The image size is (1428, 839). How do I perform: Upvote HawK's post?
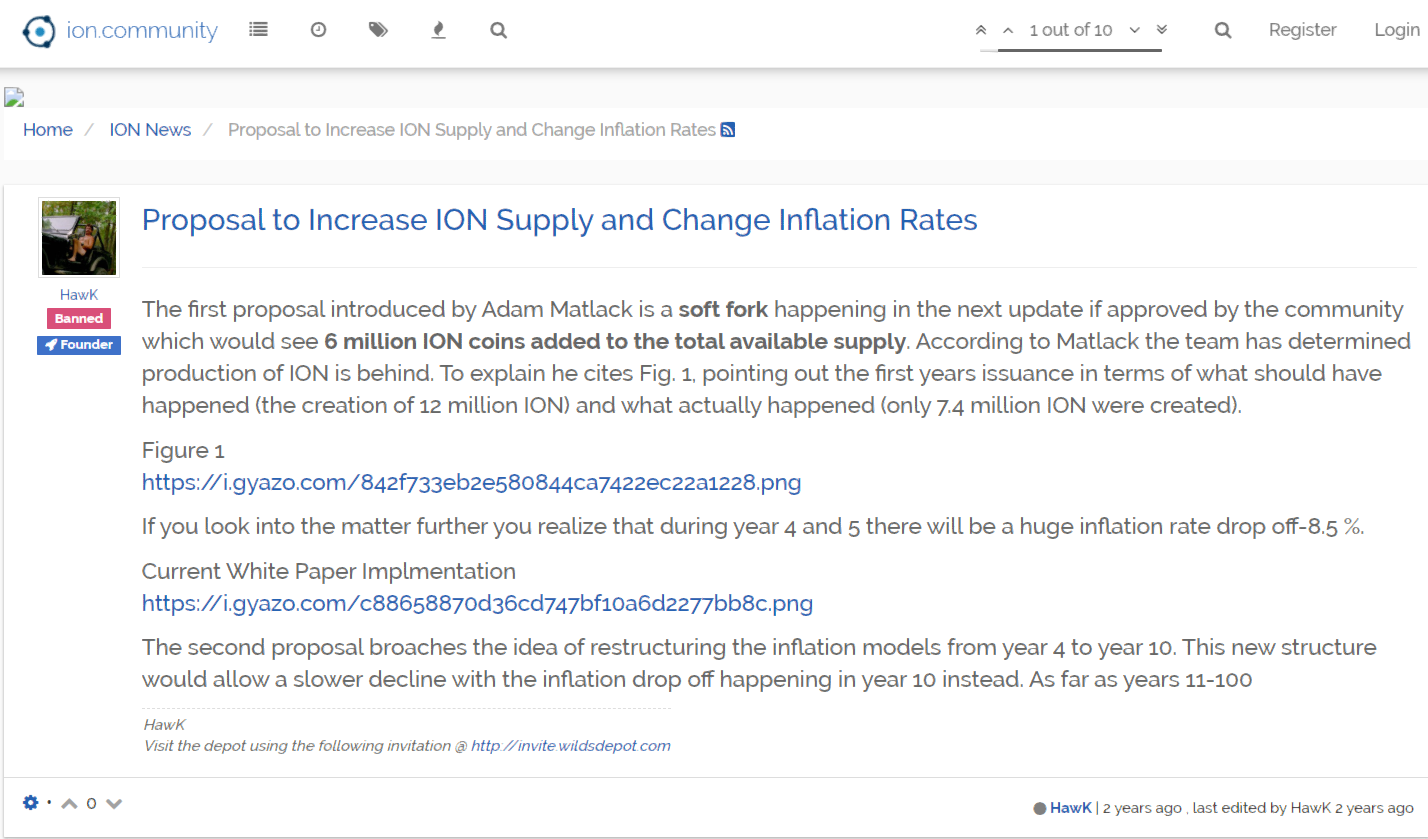(x=69, y=803)
